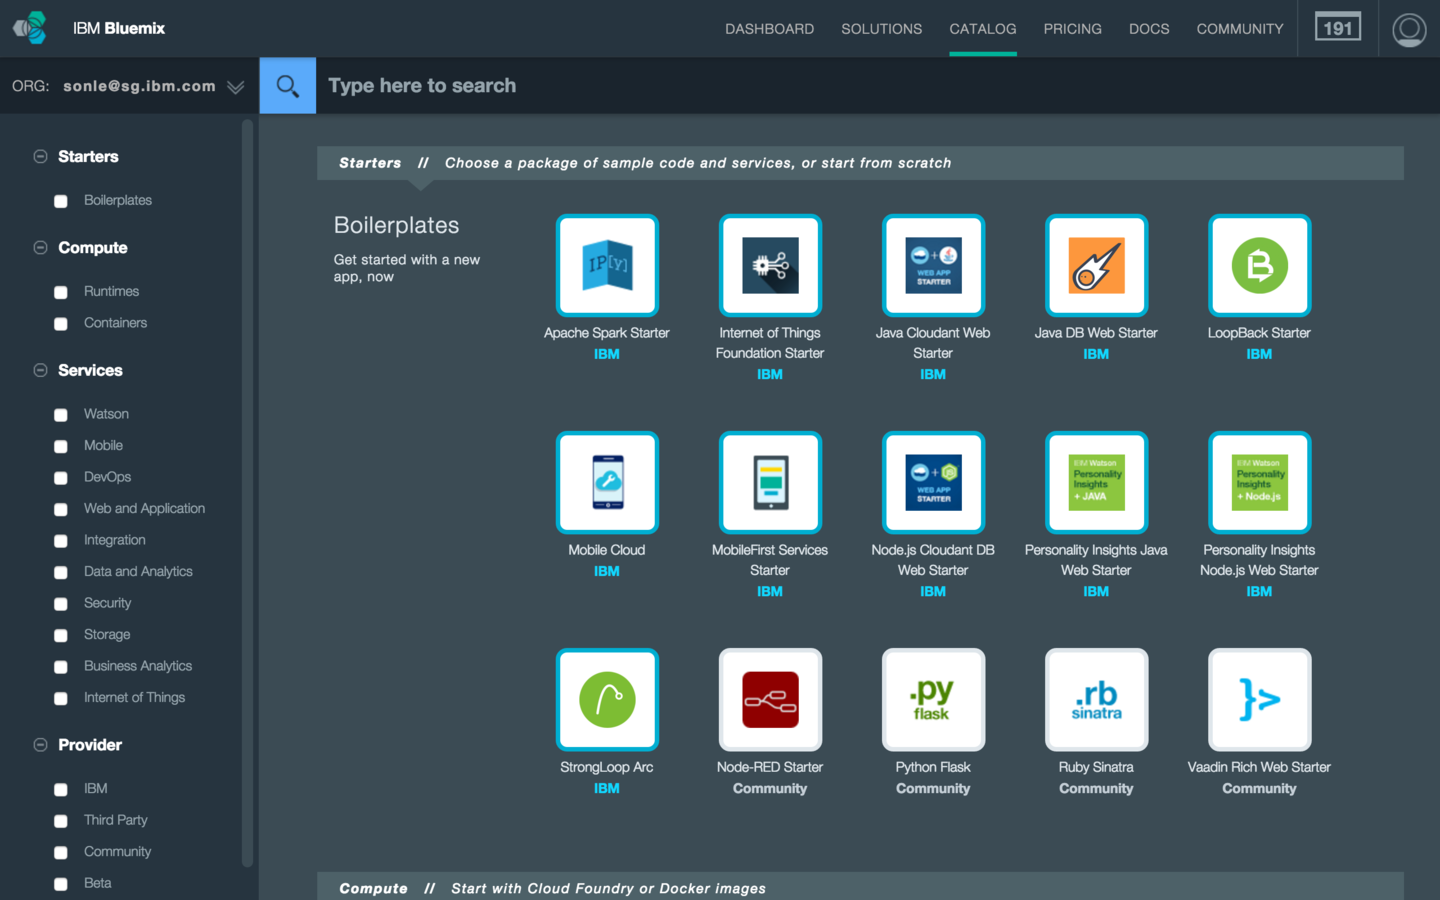Screen dimensions: 1440x900
Task: Click the Starters section header bar
Action: (x=860, y=163)
